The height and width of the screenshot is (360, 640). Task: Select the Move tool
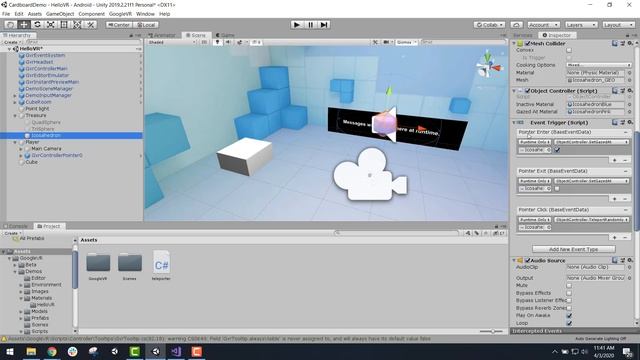(x=24, y=25)
